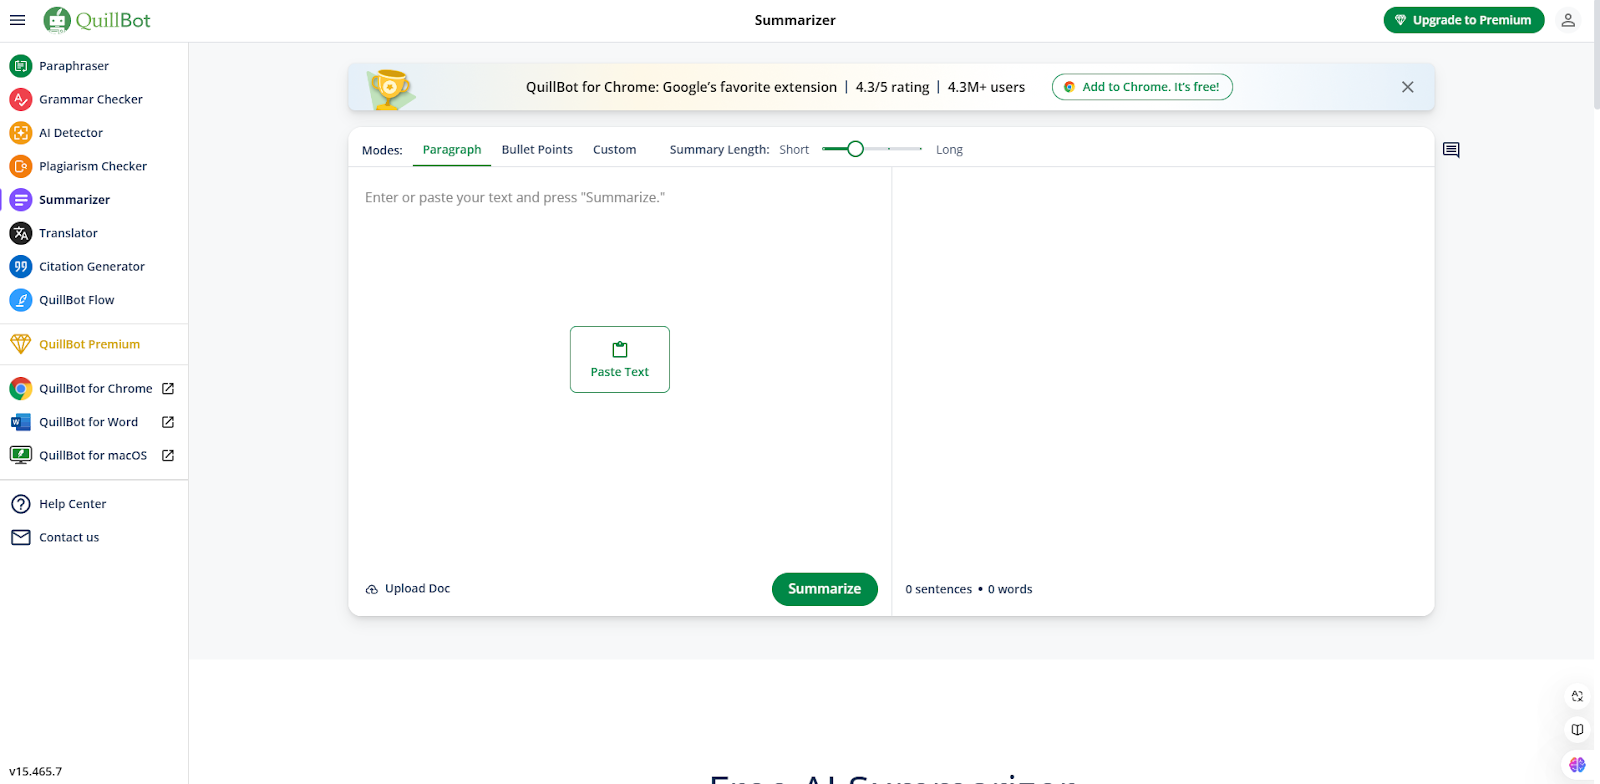Viewport: 1600px width, 784px height.
Task: Open external link beside QuillBot for macOS
Action: [x=168, y=455]
